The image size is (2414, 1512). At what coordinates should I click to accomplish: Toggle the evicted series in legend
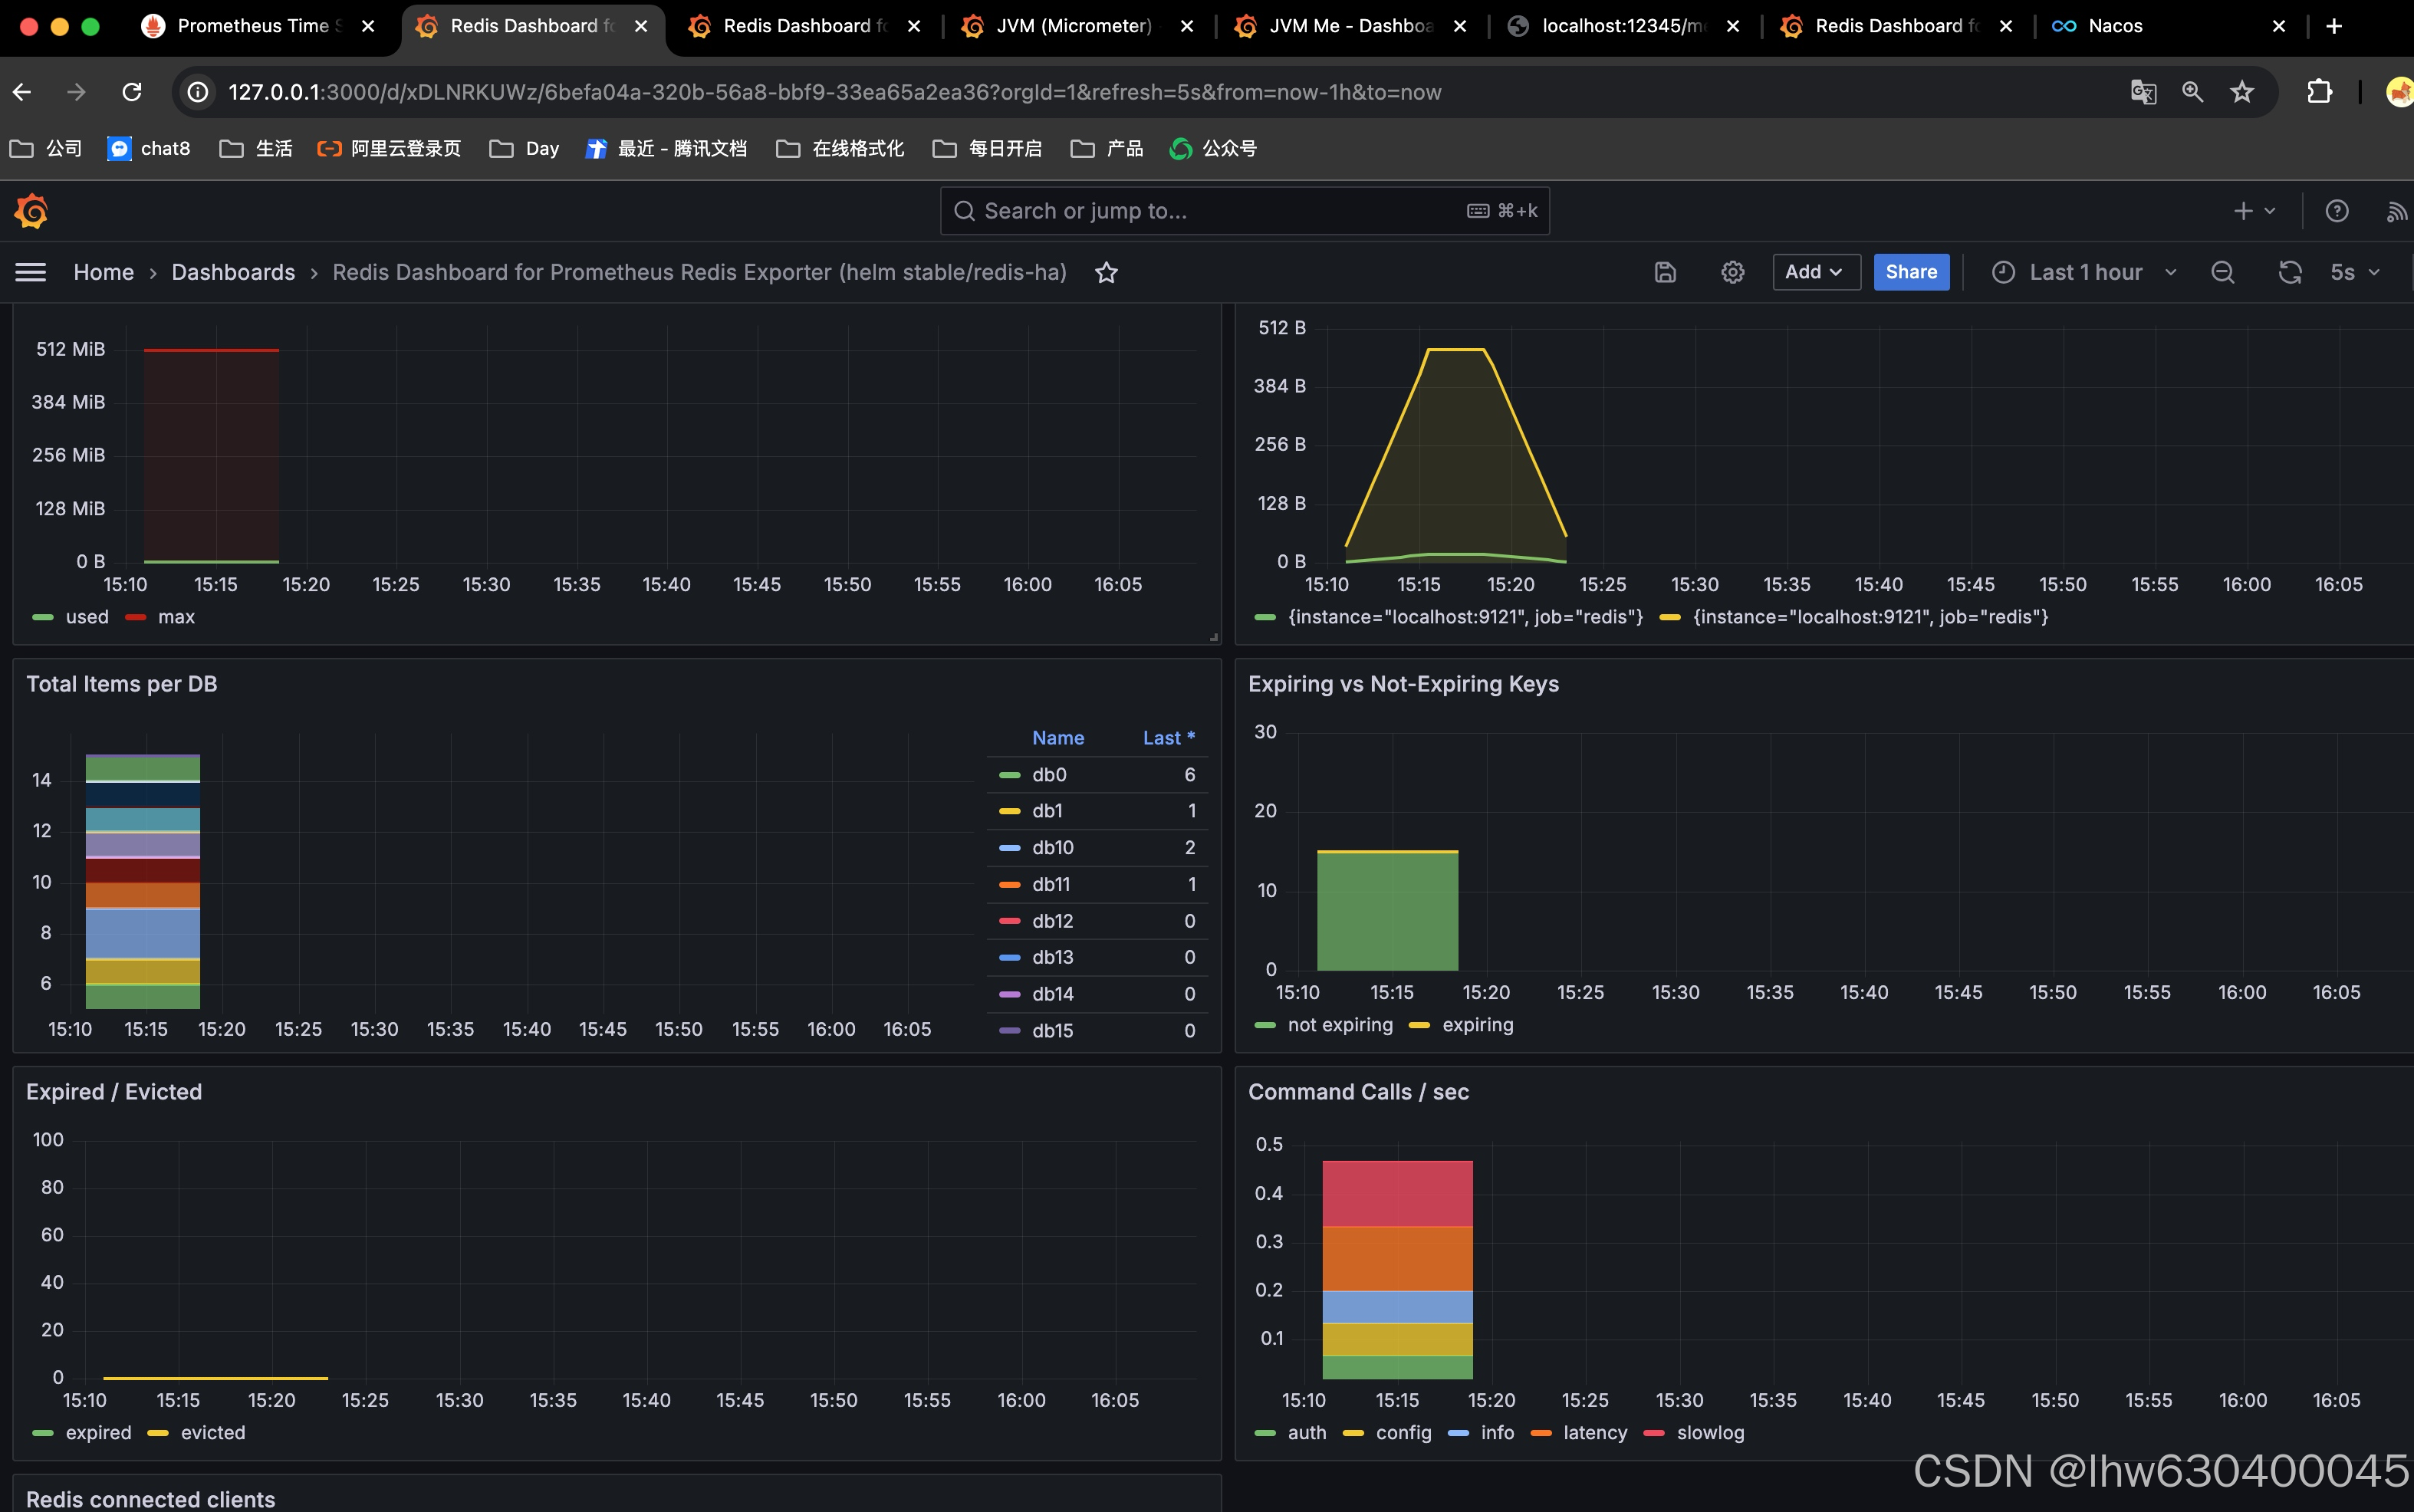[212, 1432]
